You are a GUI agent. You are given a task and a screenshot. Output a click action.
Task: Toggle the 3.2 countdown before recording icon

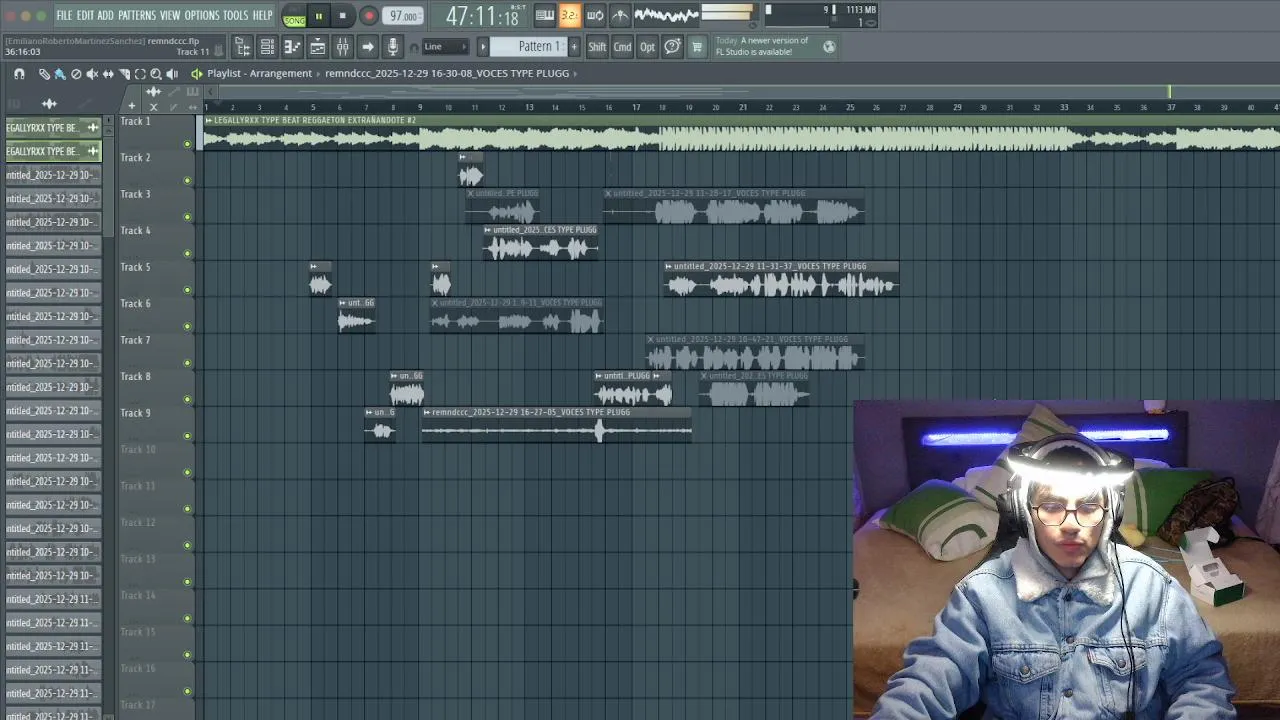coord(569,15)
